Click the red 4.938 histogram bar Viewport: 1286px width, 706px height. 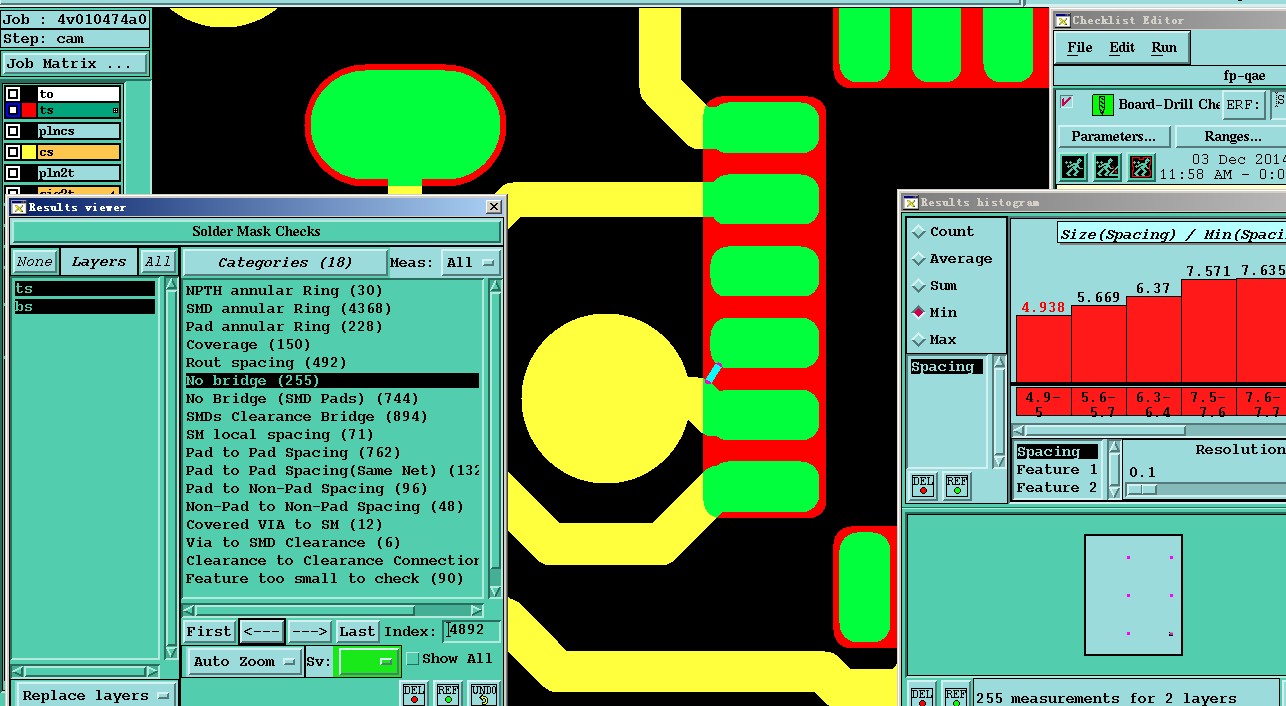[x=1043, y=348]
